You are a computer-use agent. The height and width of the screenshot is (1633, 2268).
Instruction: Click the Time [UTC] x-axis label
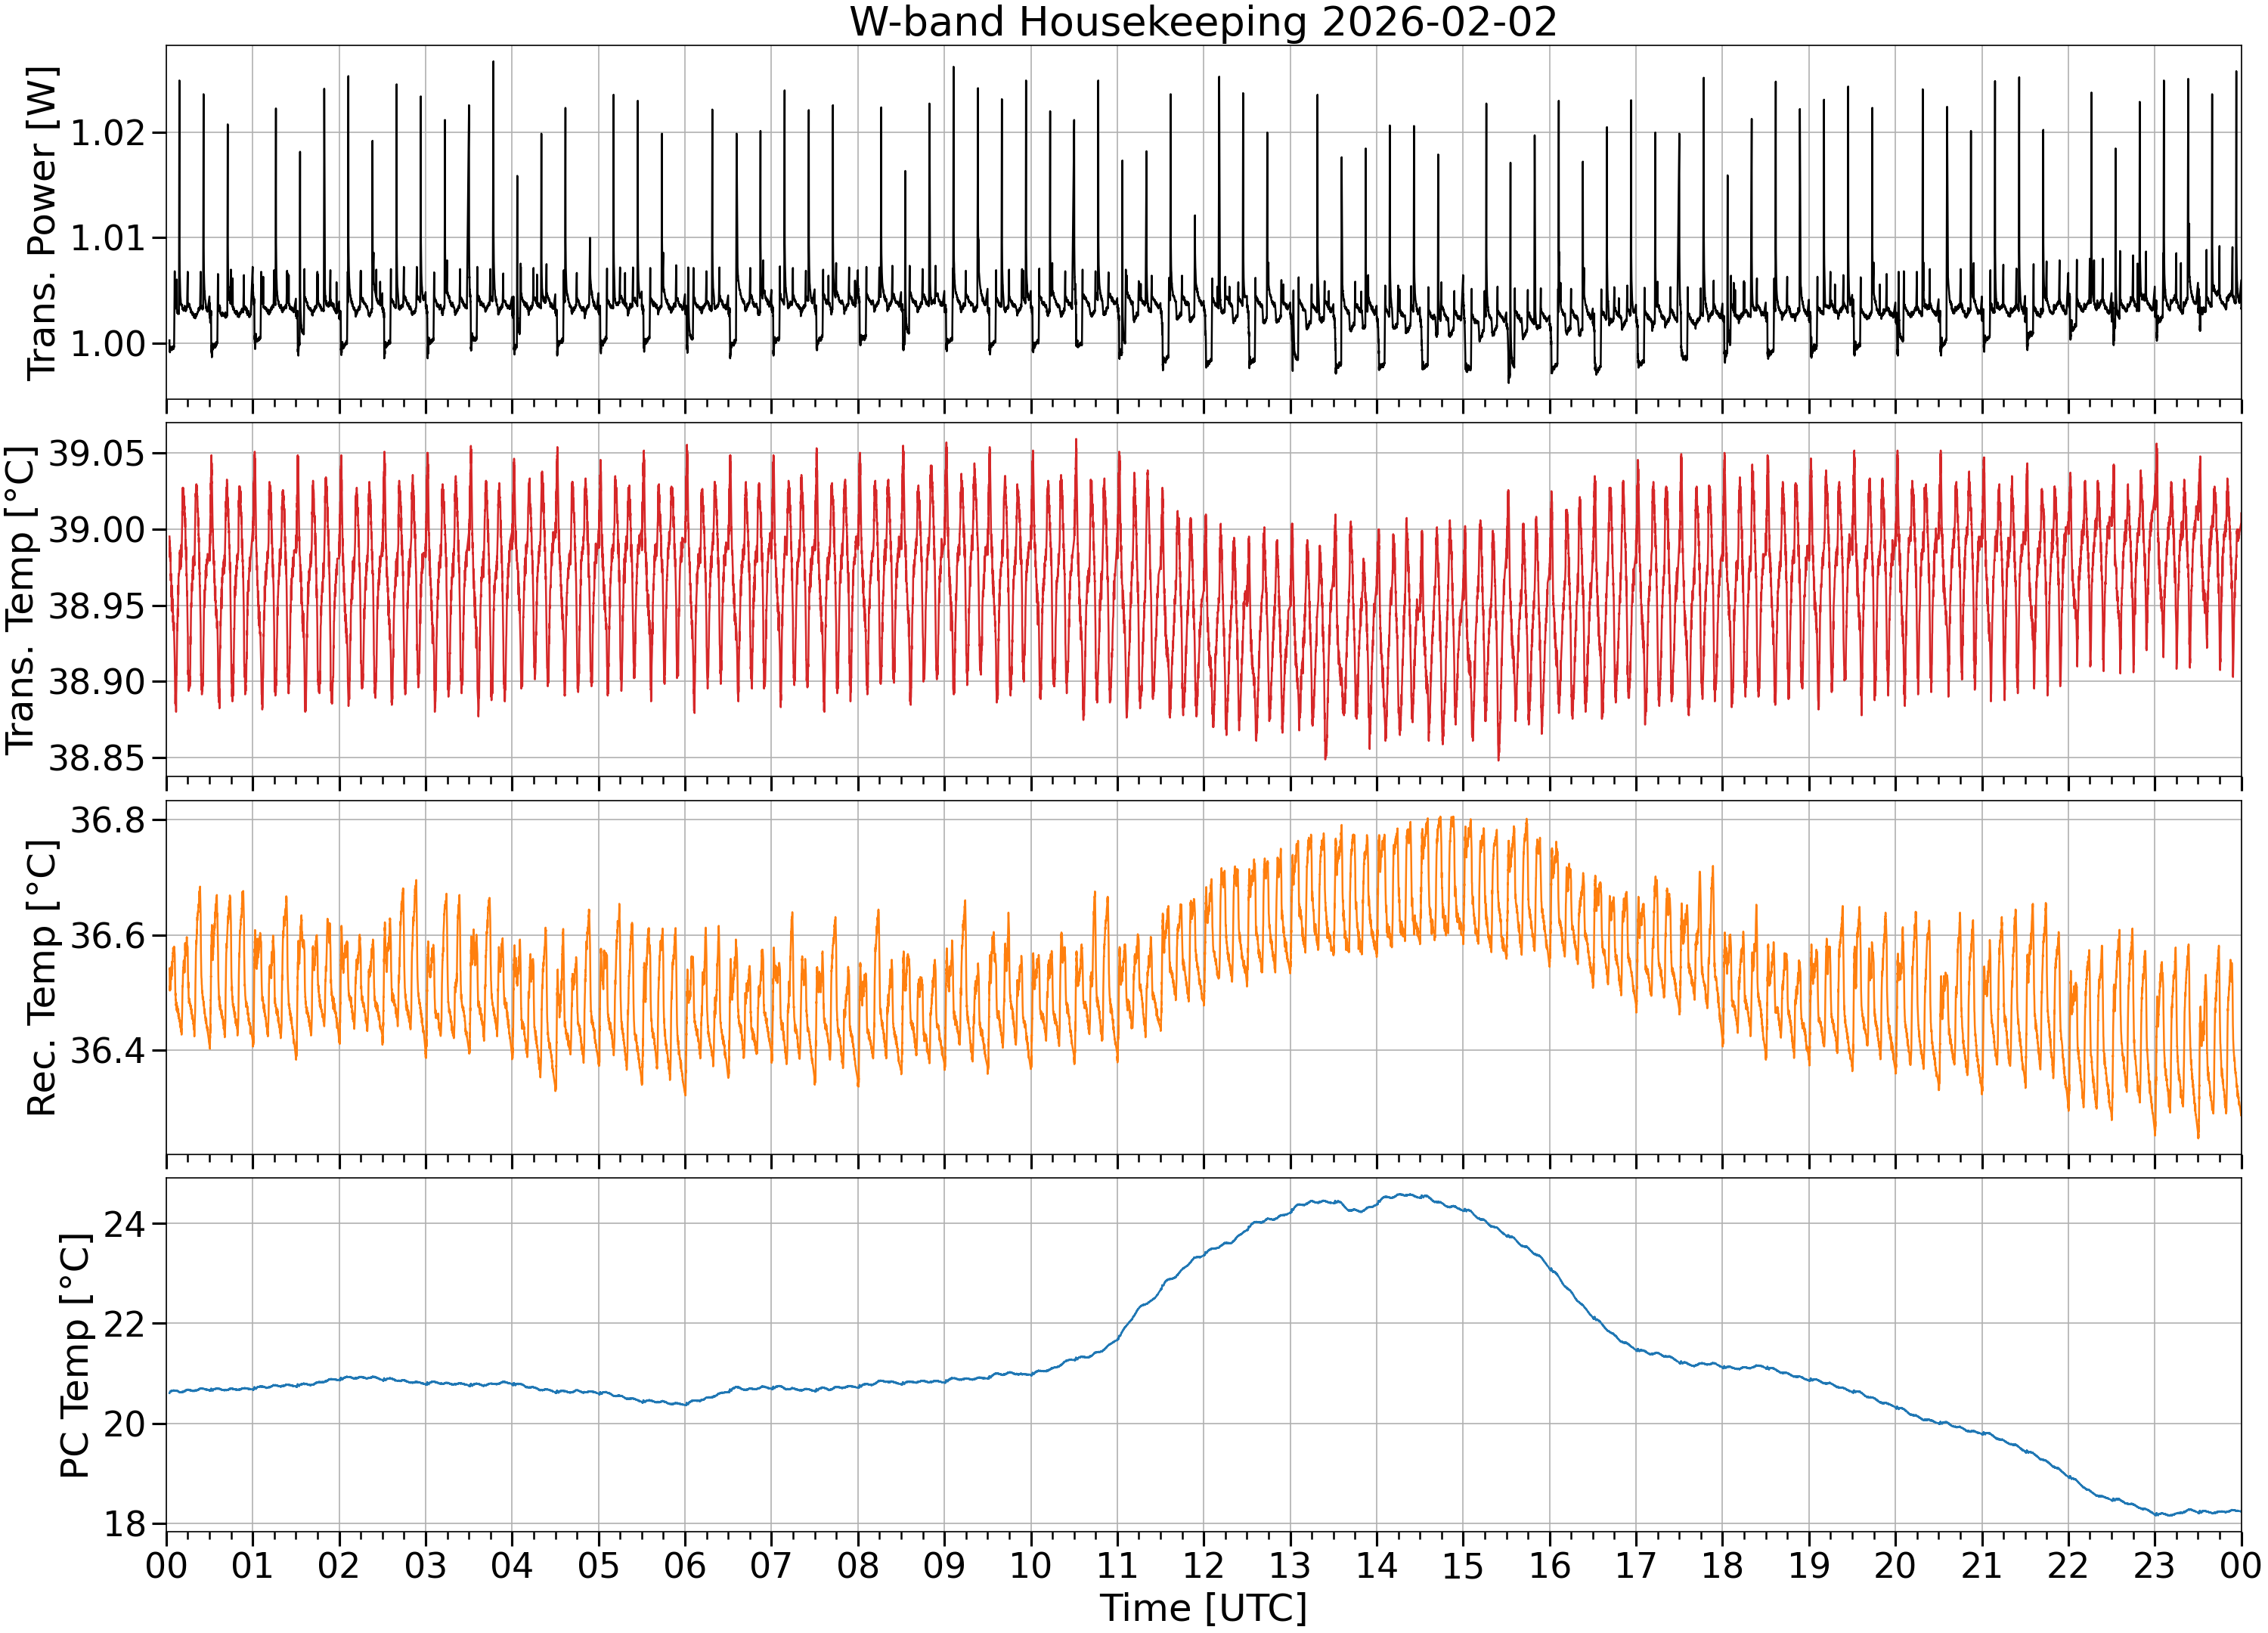pos(1203,1608)
